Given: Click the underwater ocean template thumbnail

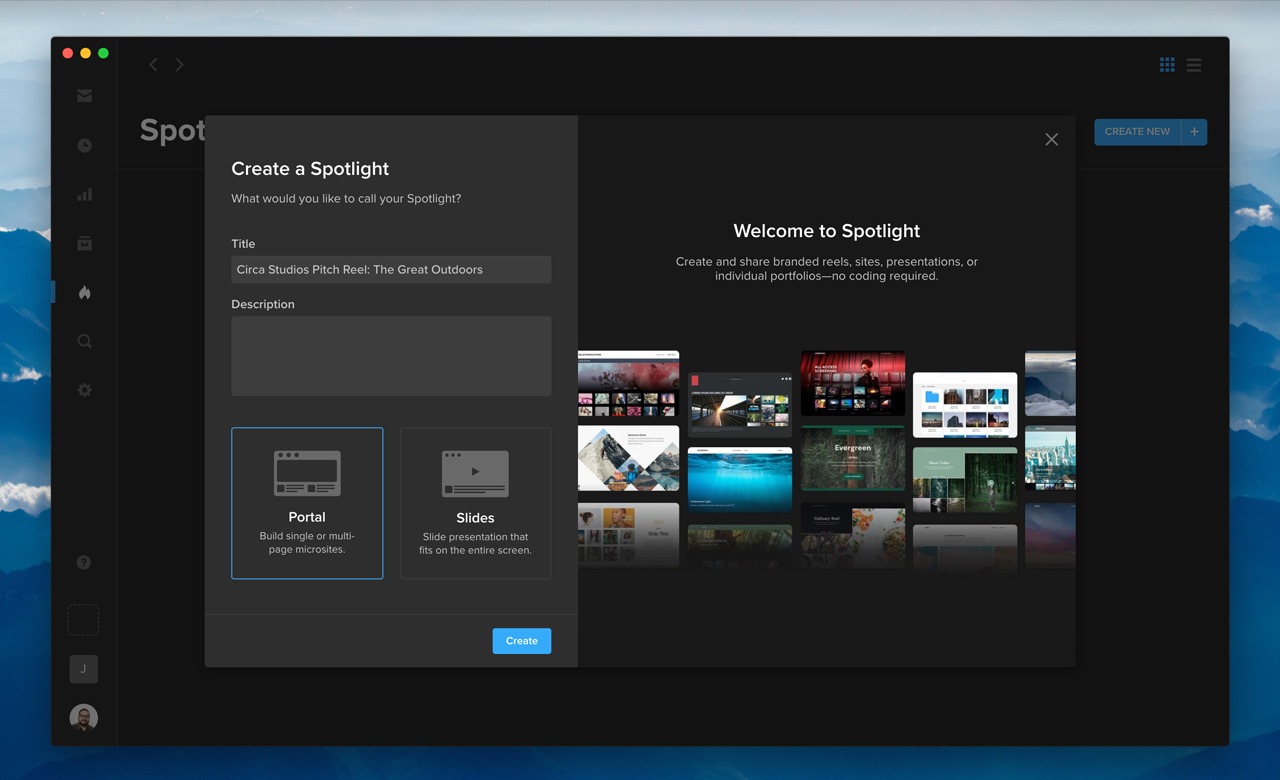Looking at the screenshot, I should pos(739,480).
